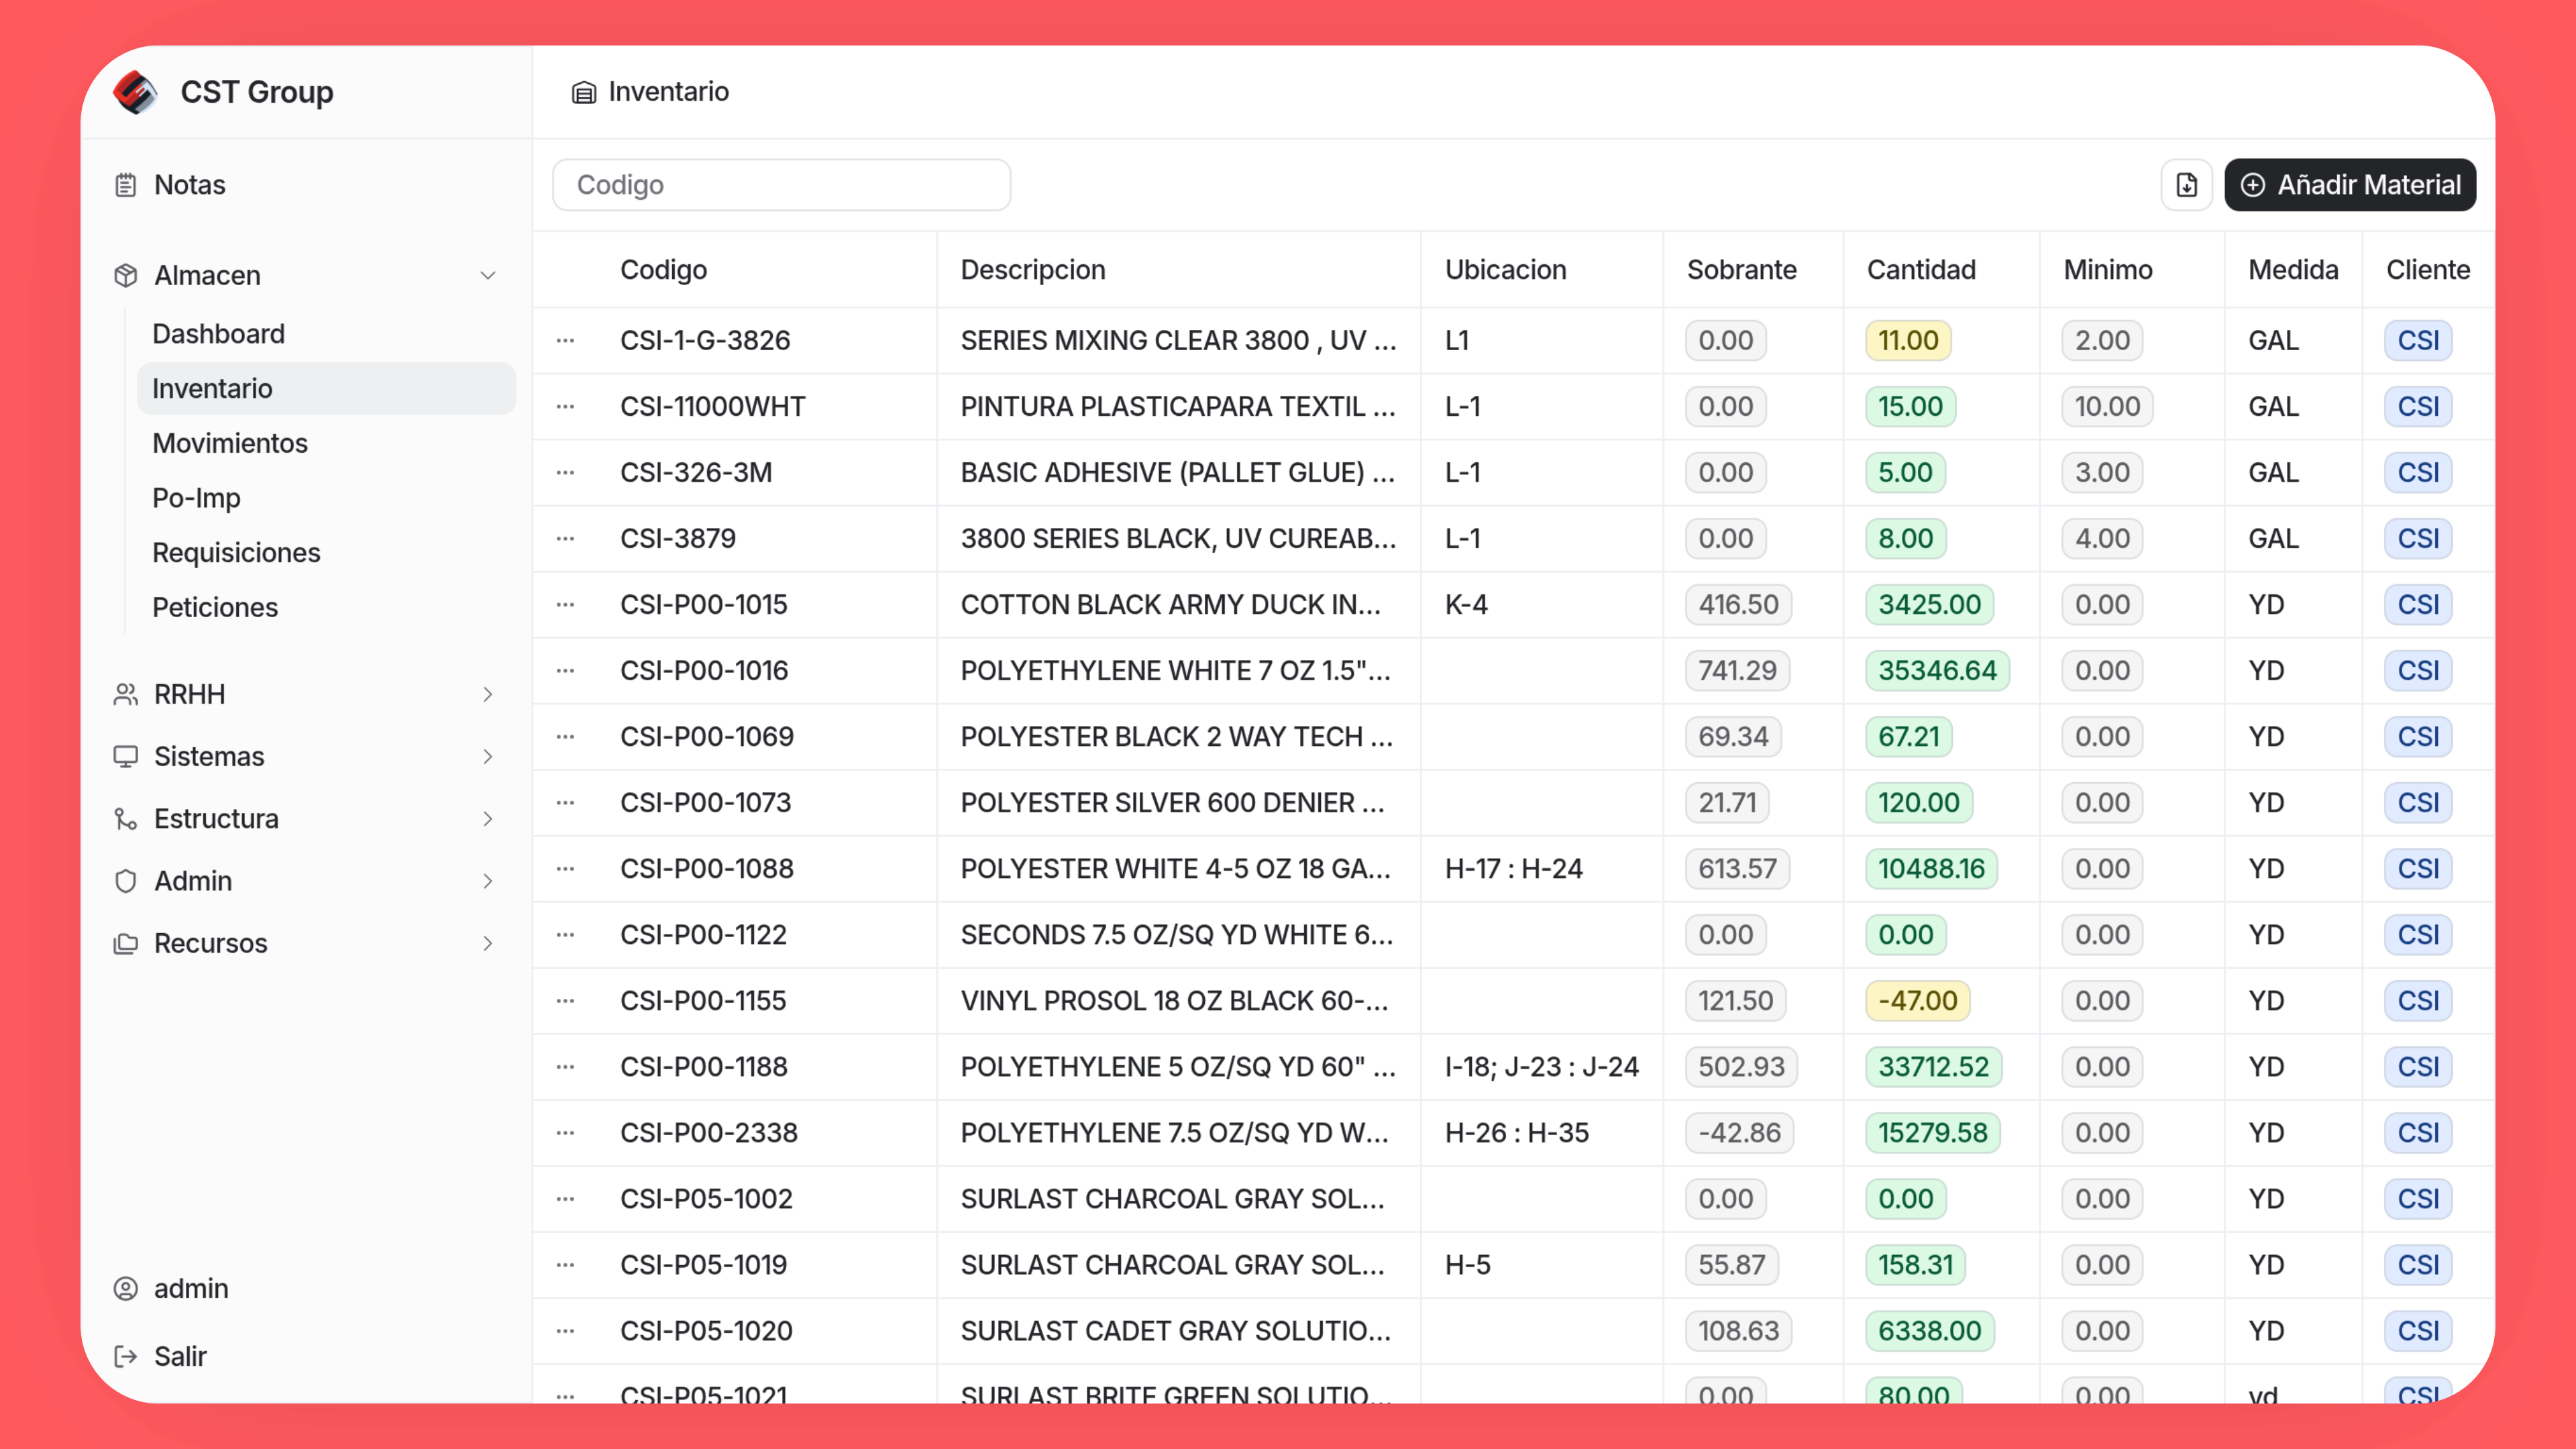The height and width of the screenshot is (1449, 2576).
Task: Click the Añadir Material button
Action: click(x=2349, y=185)
